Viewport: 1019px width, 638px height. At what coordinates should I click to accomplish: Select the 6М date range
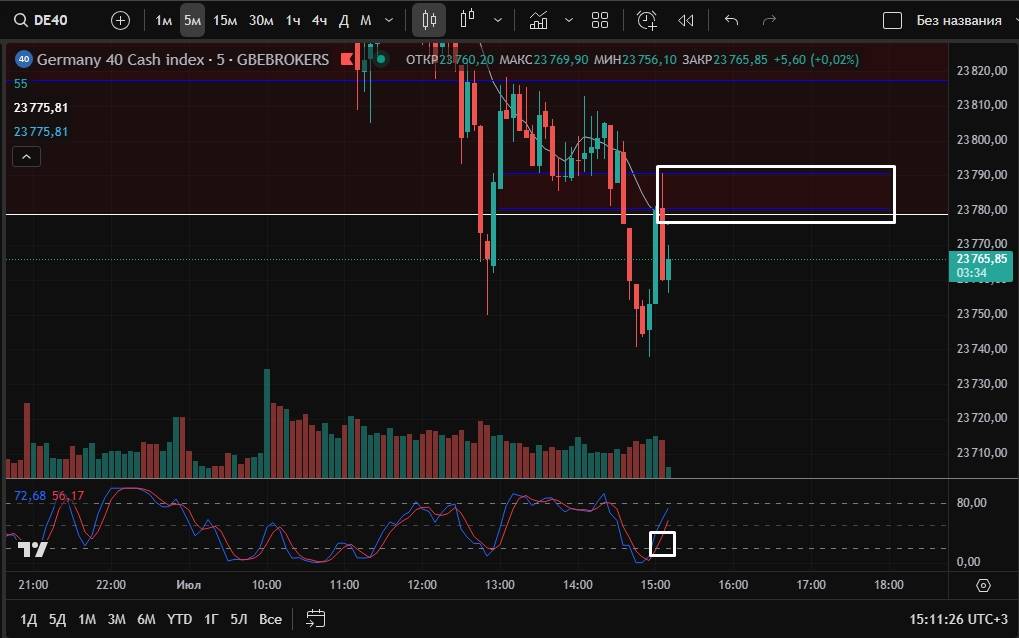click(x=146, y=619)
